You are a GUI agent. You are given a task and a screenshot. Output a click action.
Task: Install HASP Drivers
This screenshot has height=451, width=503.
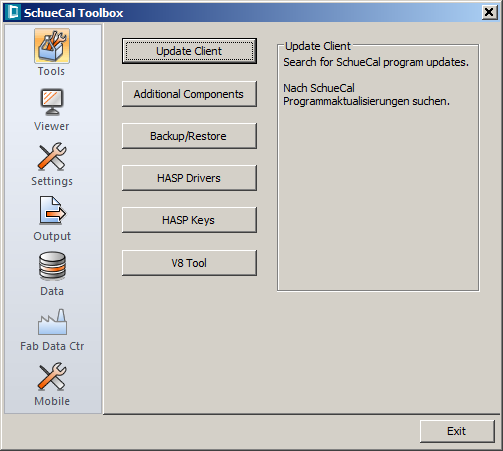[x=189, y=178]
